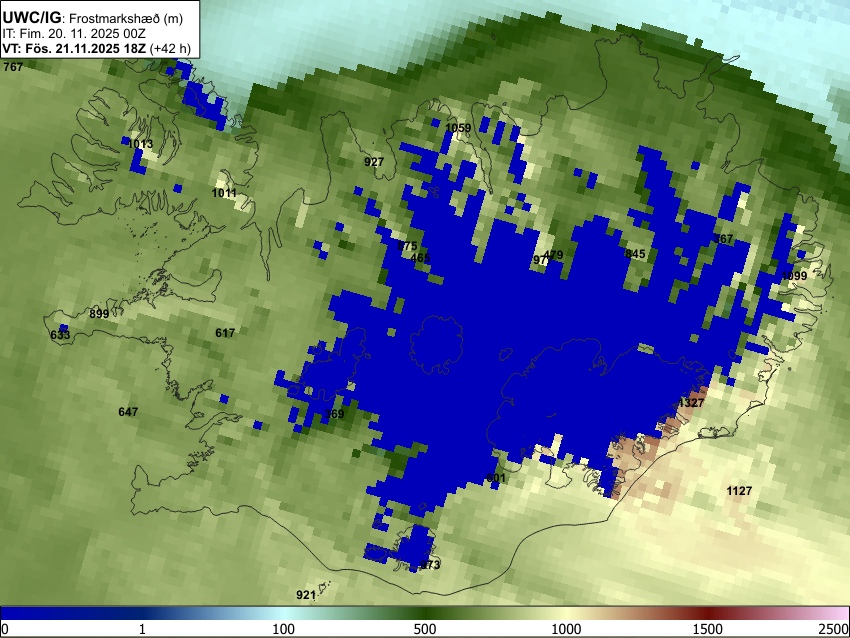Screen dimensions: 850x638
Task: Click the map value 479
Action: (x=553, y=255)
